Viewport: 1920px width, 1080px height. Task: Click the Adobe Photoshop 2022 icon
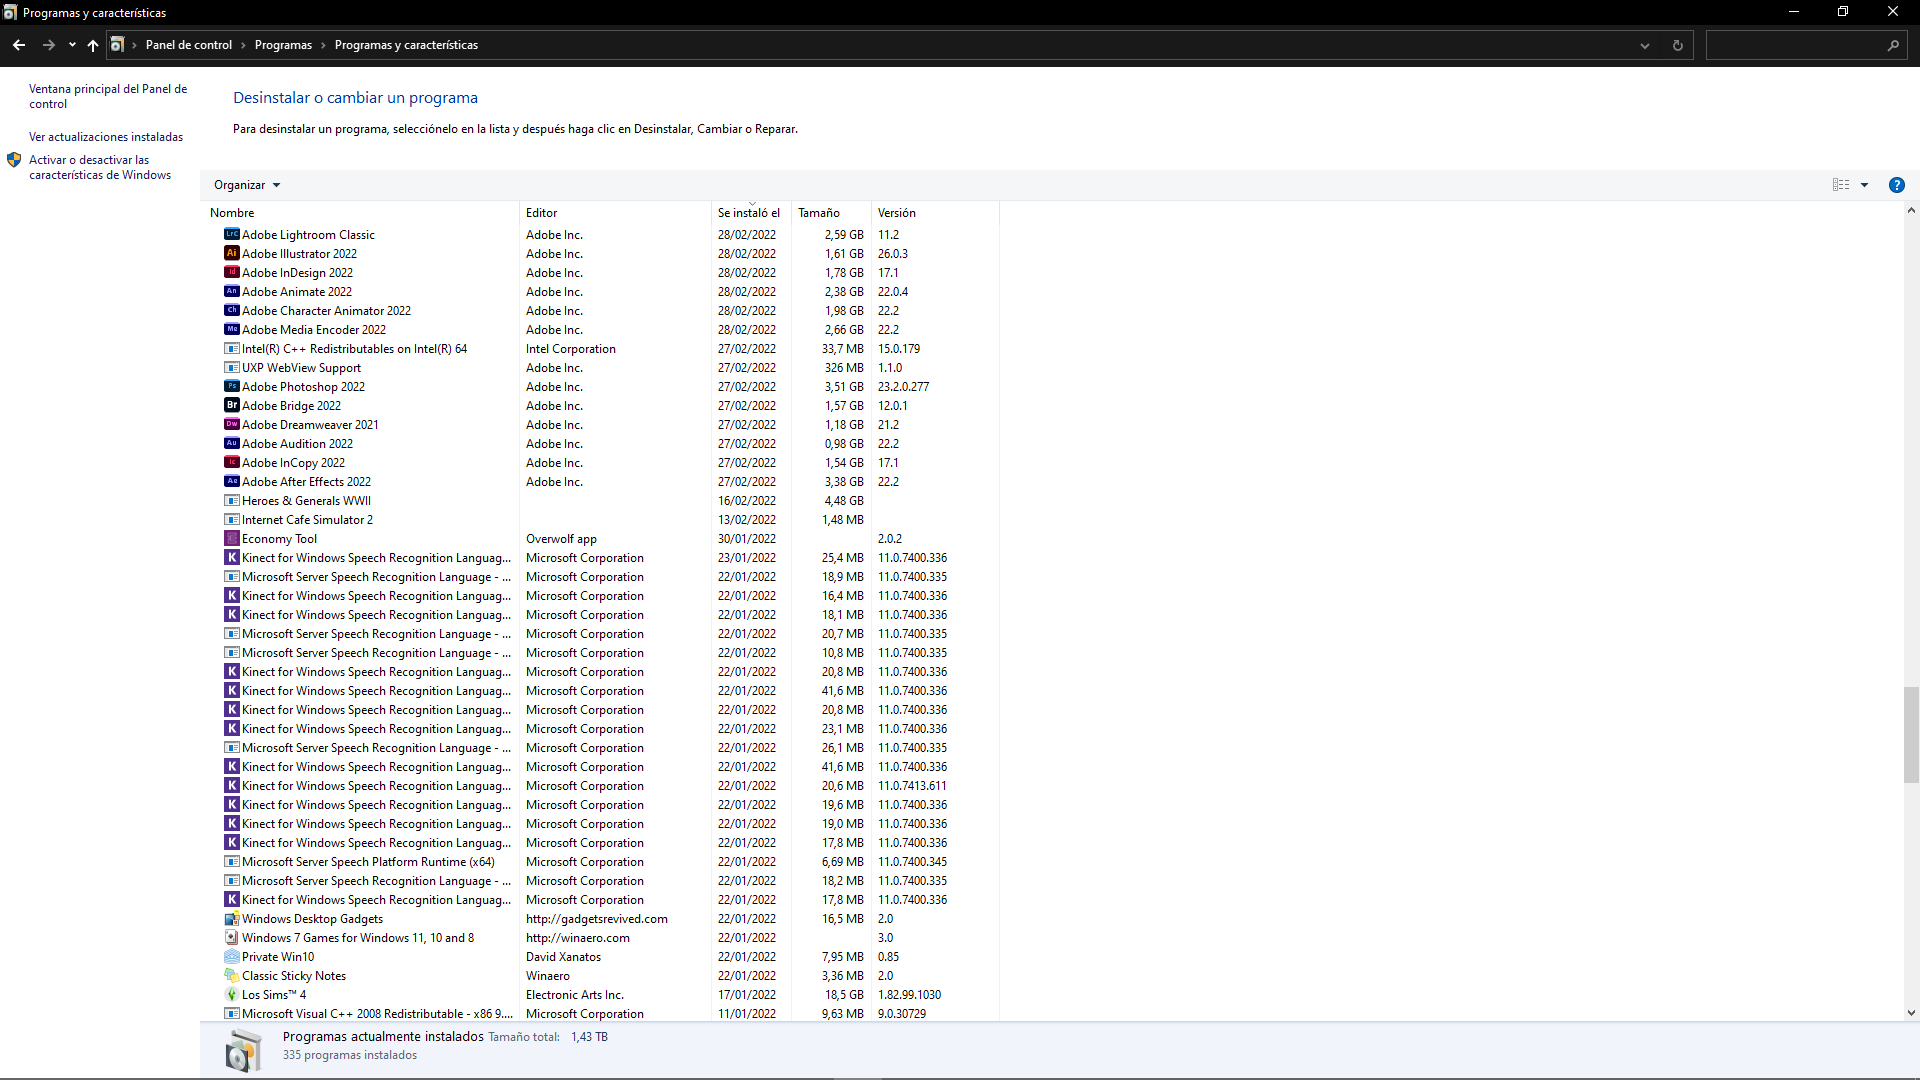232,386
